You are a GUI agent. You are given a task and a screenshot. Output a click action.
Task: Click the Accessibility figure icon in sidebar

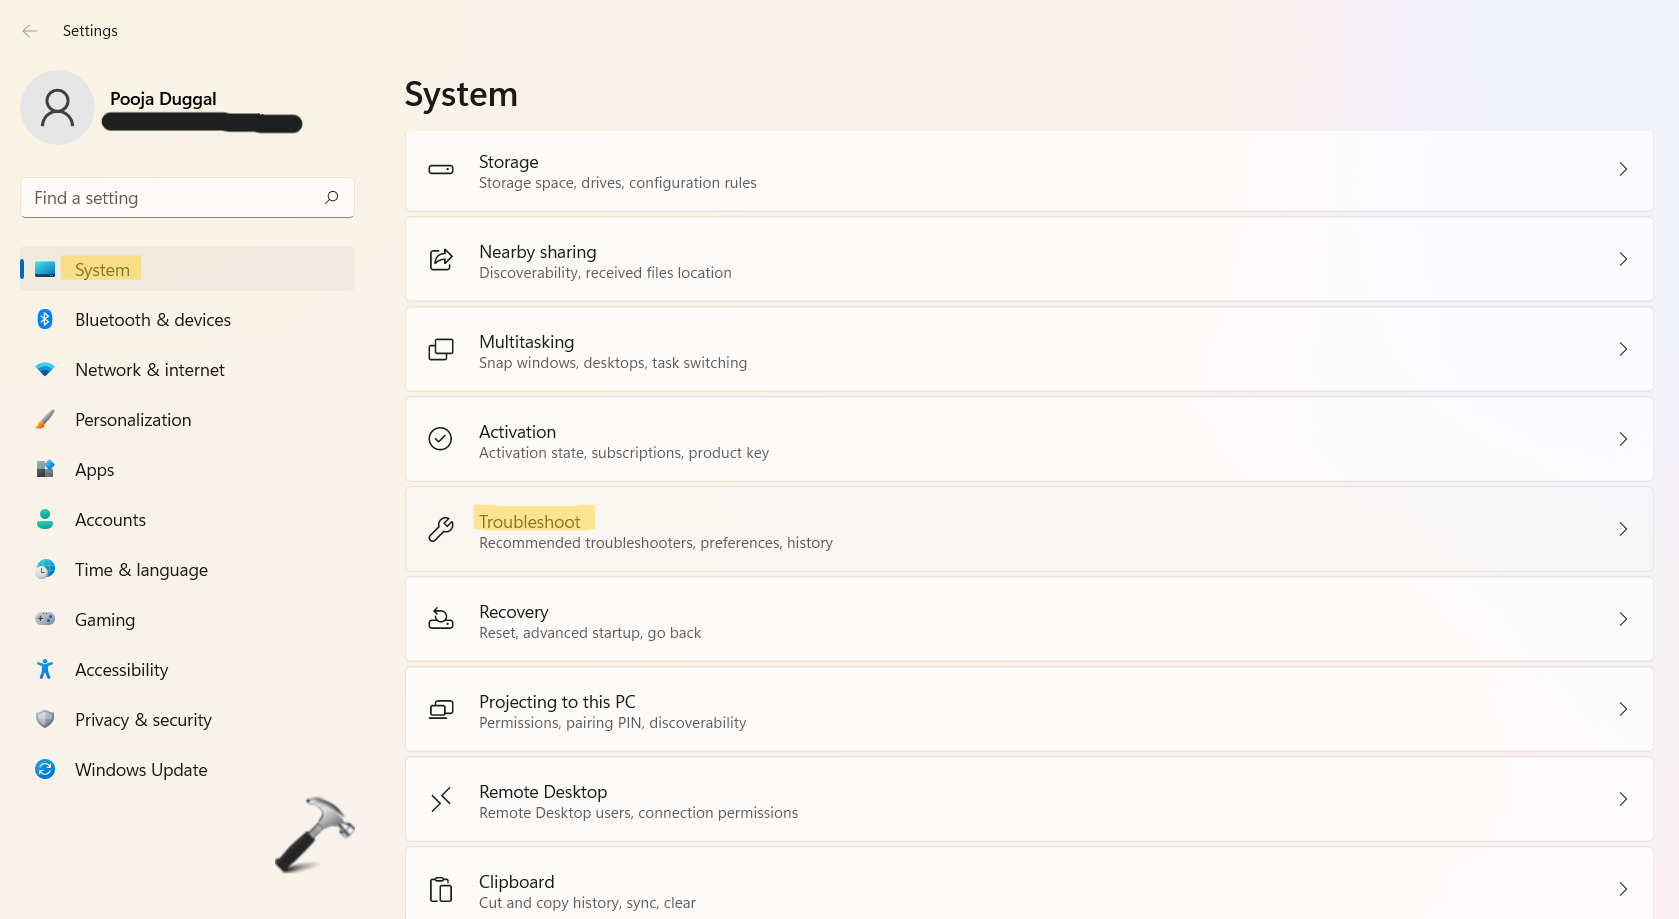coord(45,669)
